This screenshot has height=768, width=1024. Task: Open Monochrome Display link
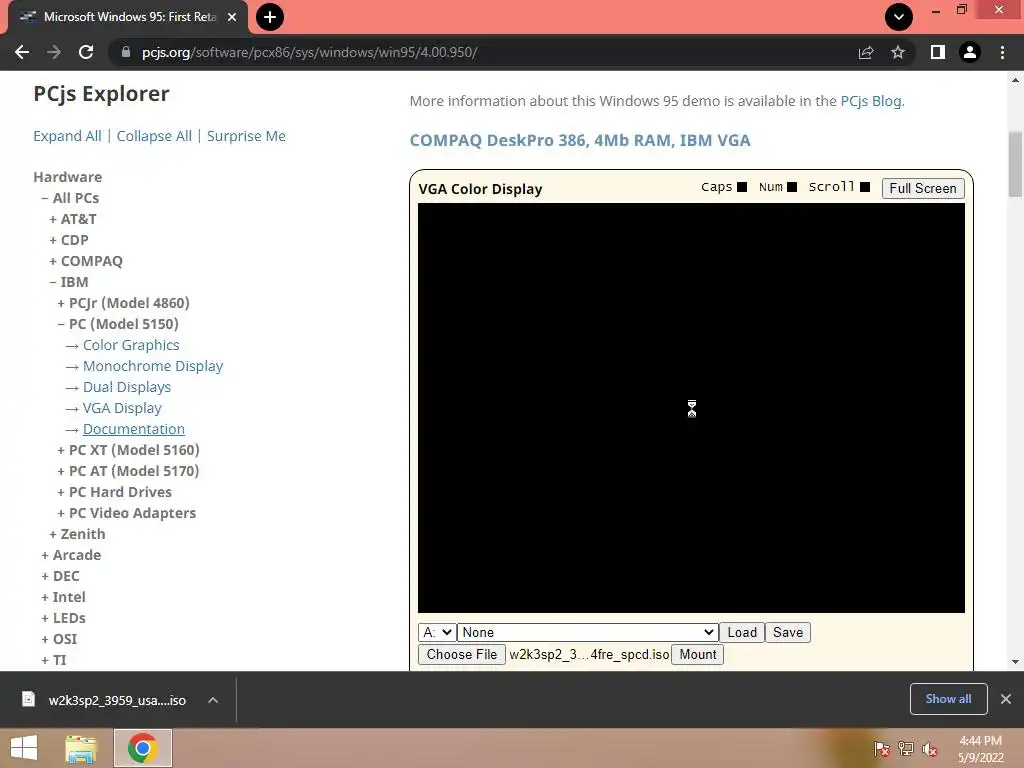153,366
